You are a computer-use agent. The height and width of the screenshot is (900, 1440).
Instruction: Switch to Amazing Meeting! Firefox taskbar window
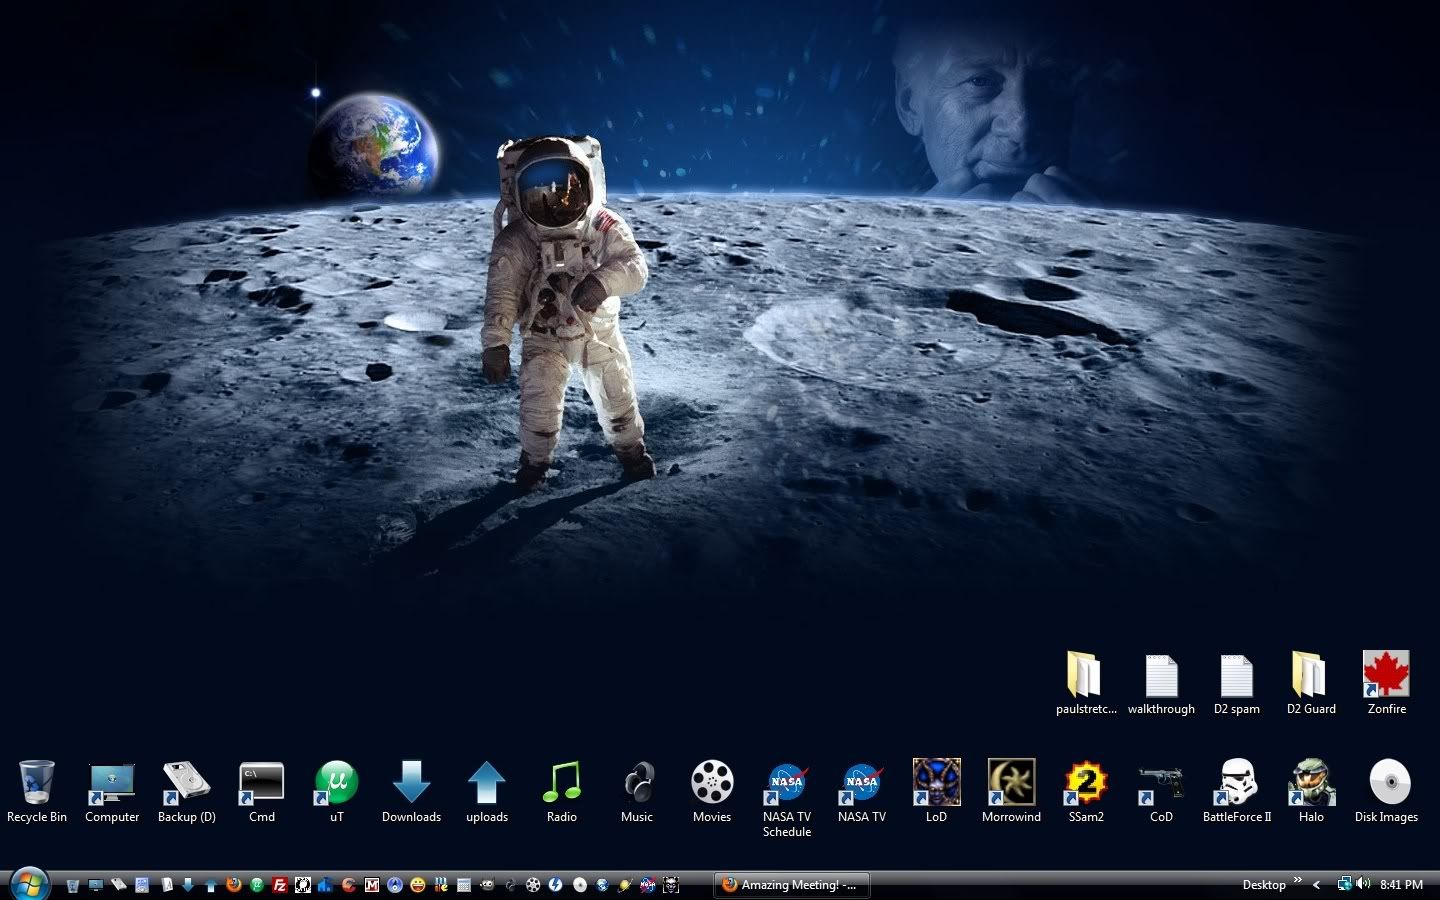(791, 885)
